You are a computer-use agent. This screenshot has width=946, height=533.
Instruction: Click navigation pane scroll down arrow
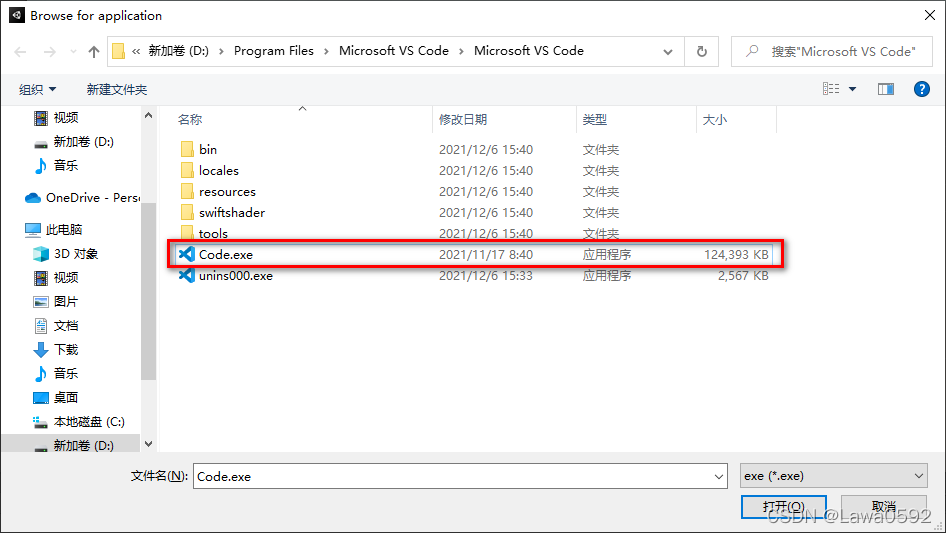click(148, 444)
